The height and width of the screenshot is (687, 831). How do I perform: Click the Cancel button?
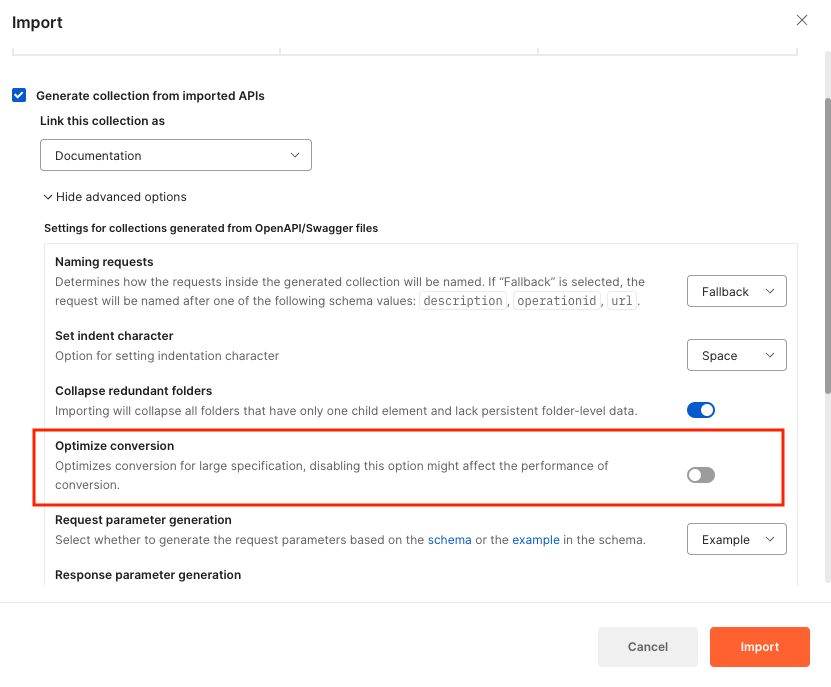point(647,647)
